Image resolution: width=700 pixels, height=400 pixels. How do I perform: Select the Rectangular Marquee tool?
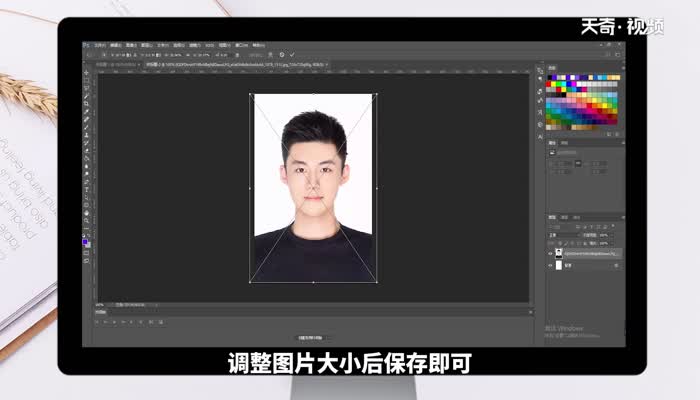click(86, 80)
